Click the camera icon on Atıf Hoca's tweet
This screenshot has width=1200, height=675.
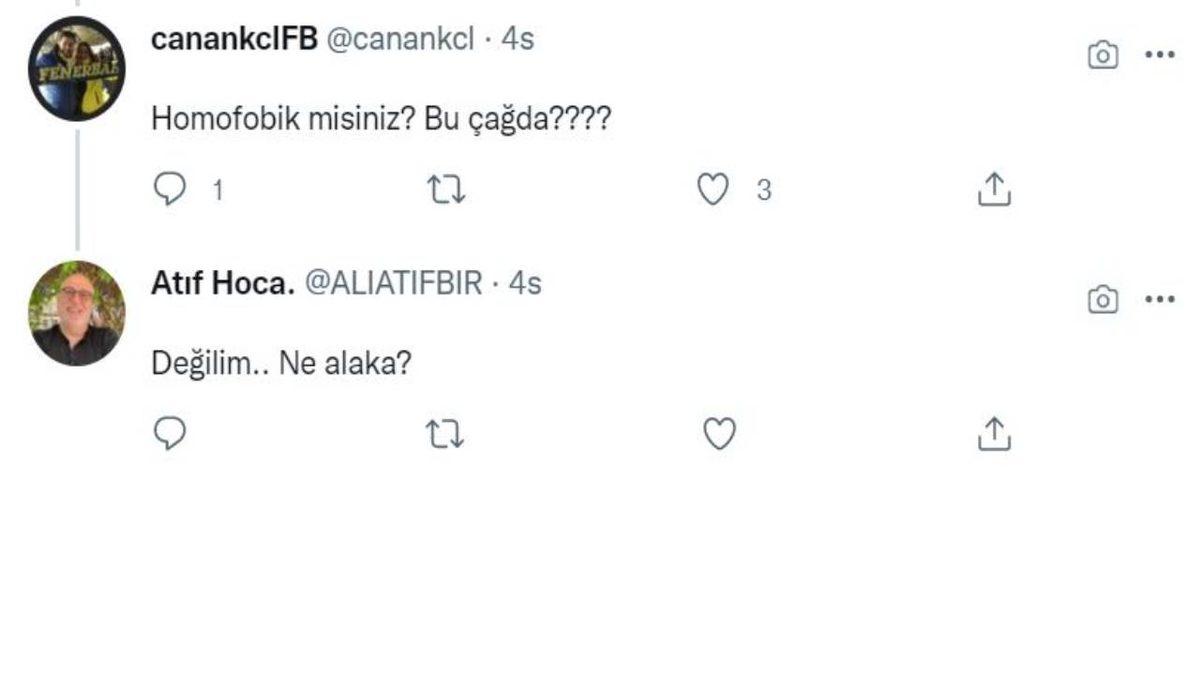point(1101,298)
